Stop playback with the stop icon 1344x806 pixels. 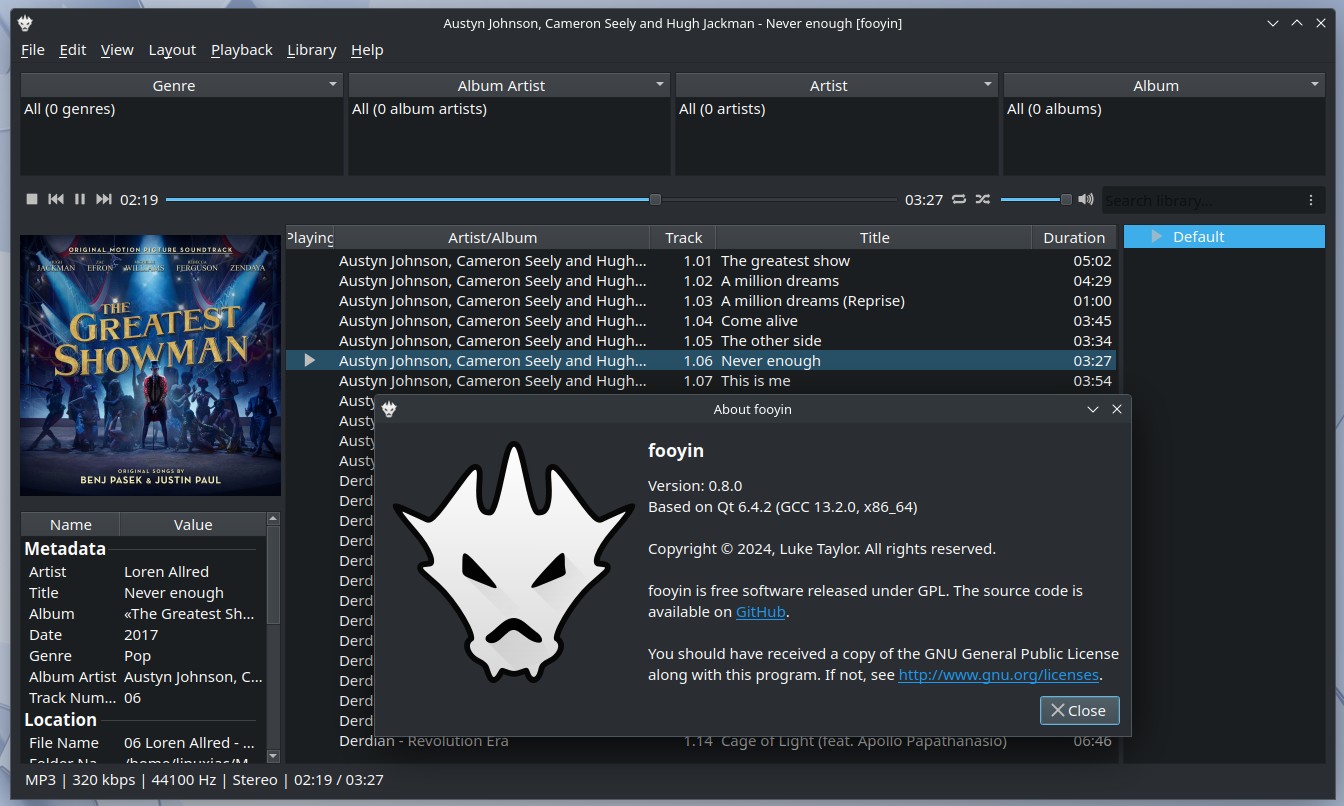tap(32, 199)
